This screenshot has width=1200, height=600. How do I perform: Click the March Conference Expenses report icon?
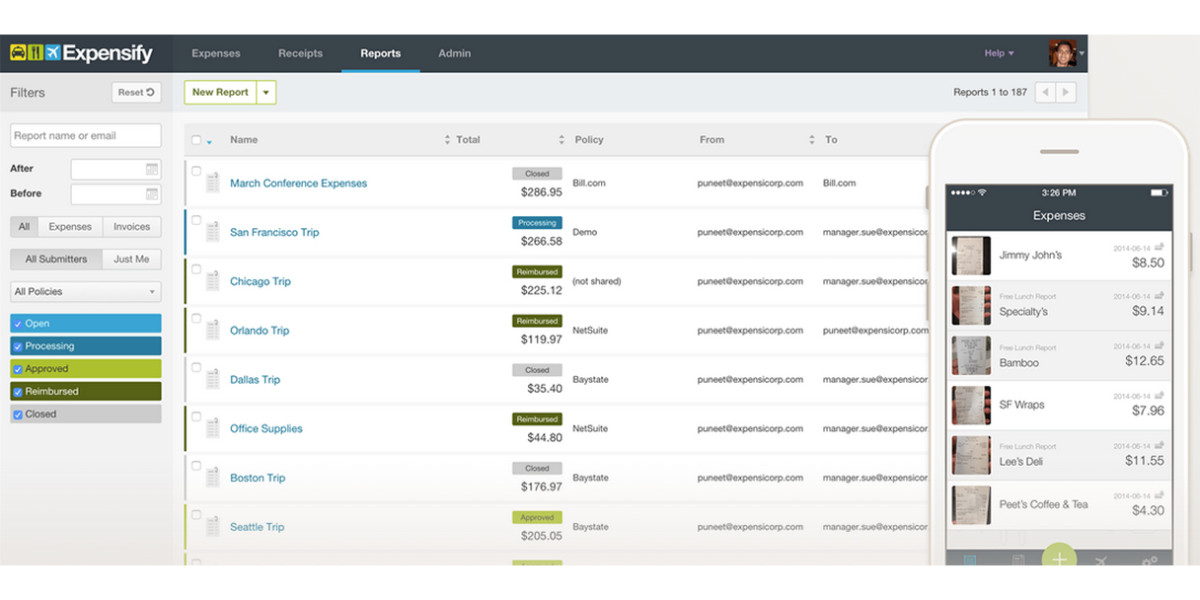coord(212,183)
